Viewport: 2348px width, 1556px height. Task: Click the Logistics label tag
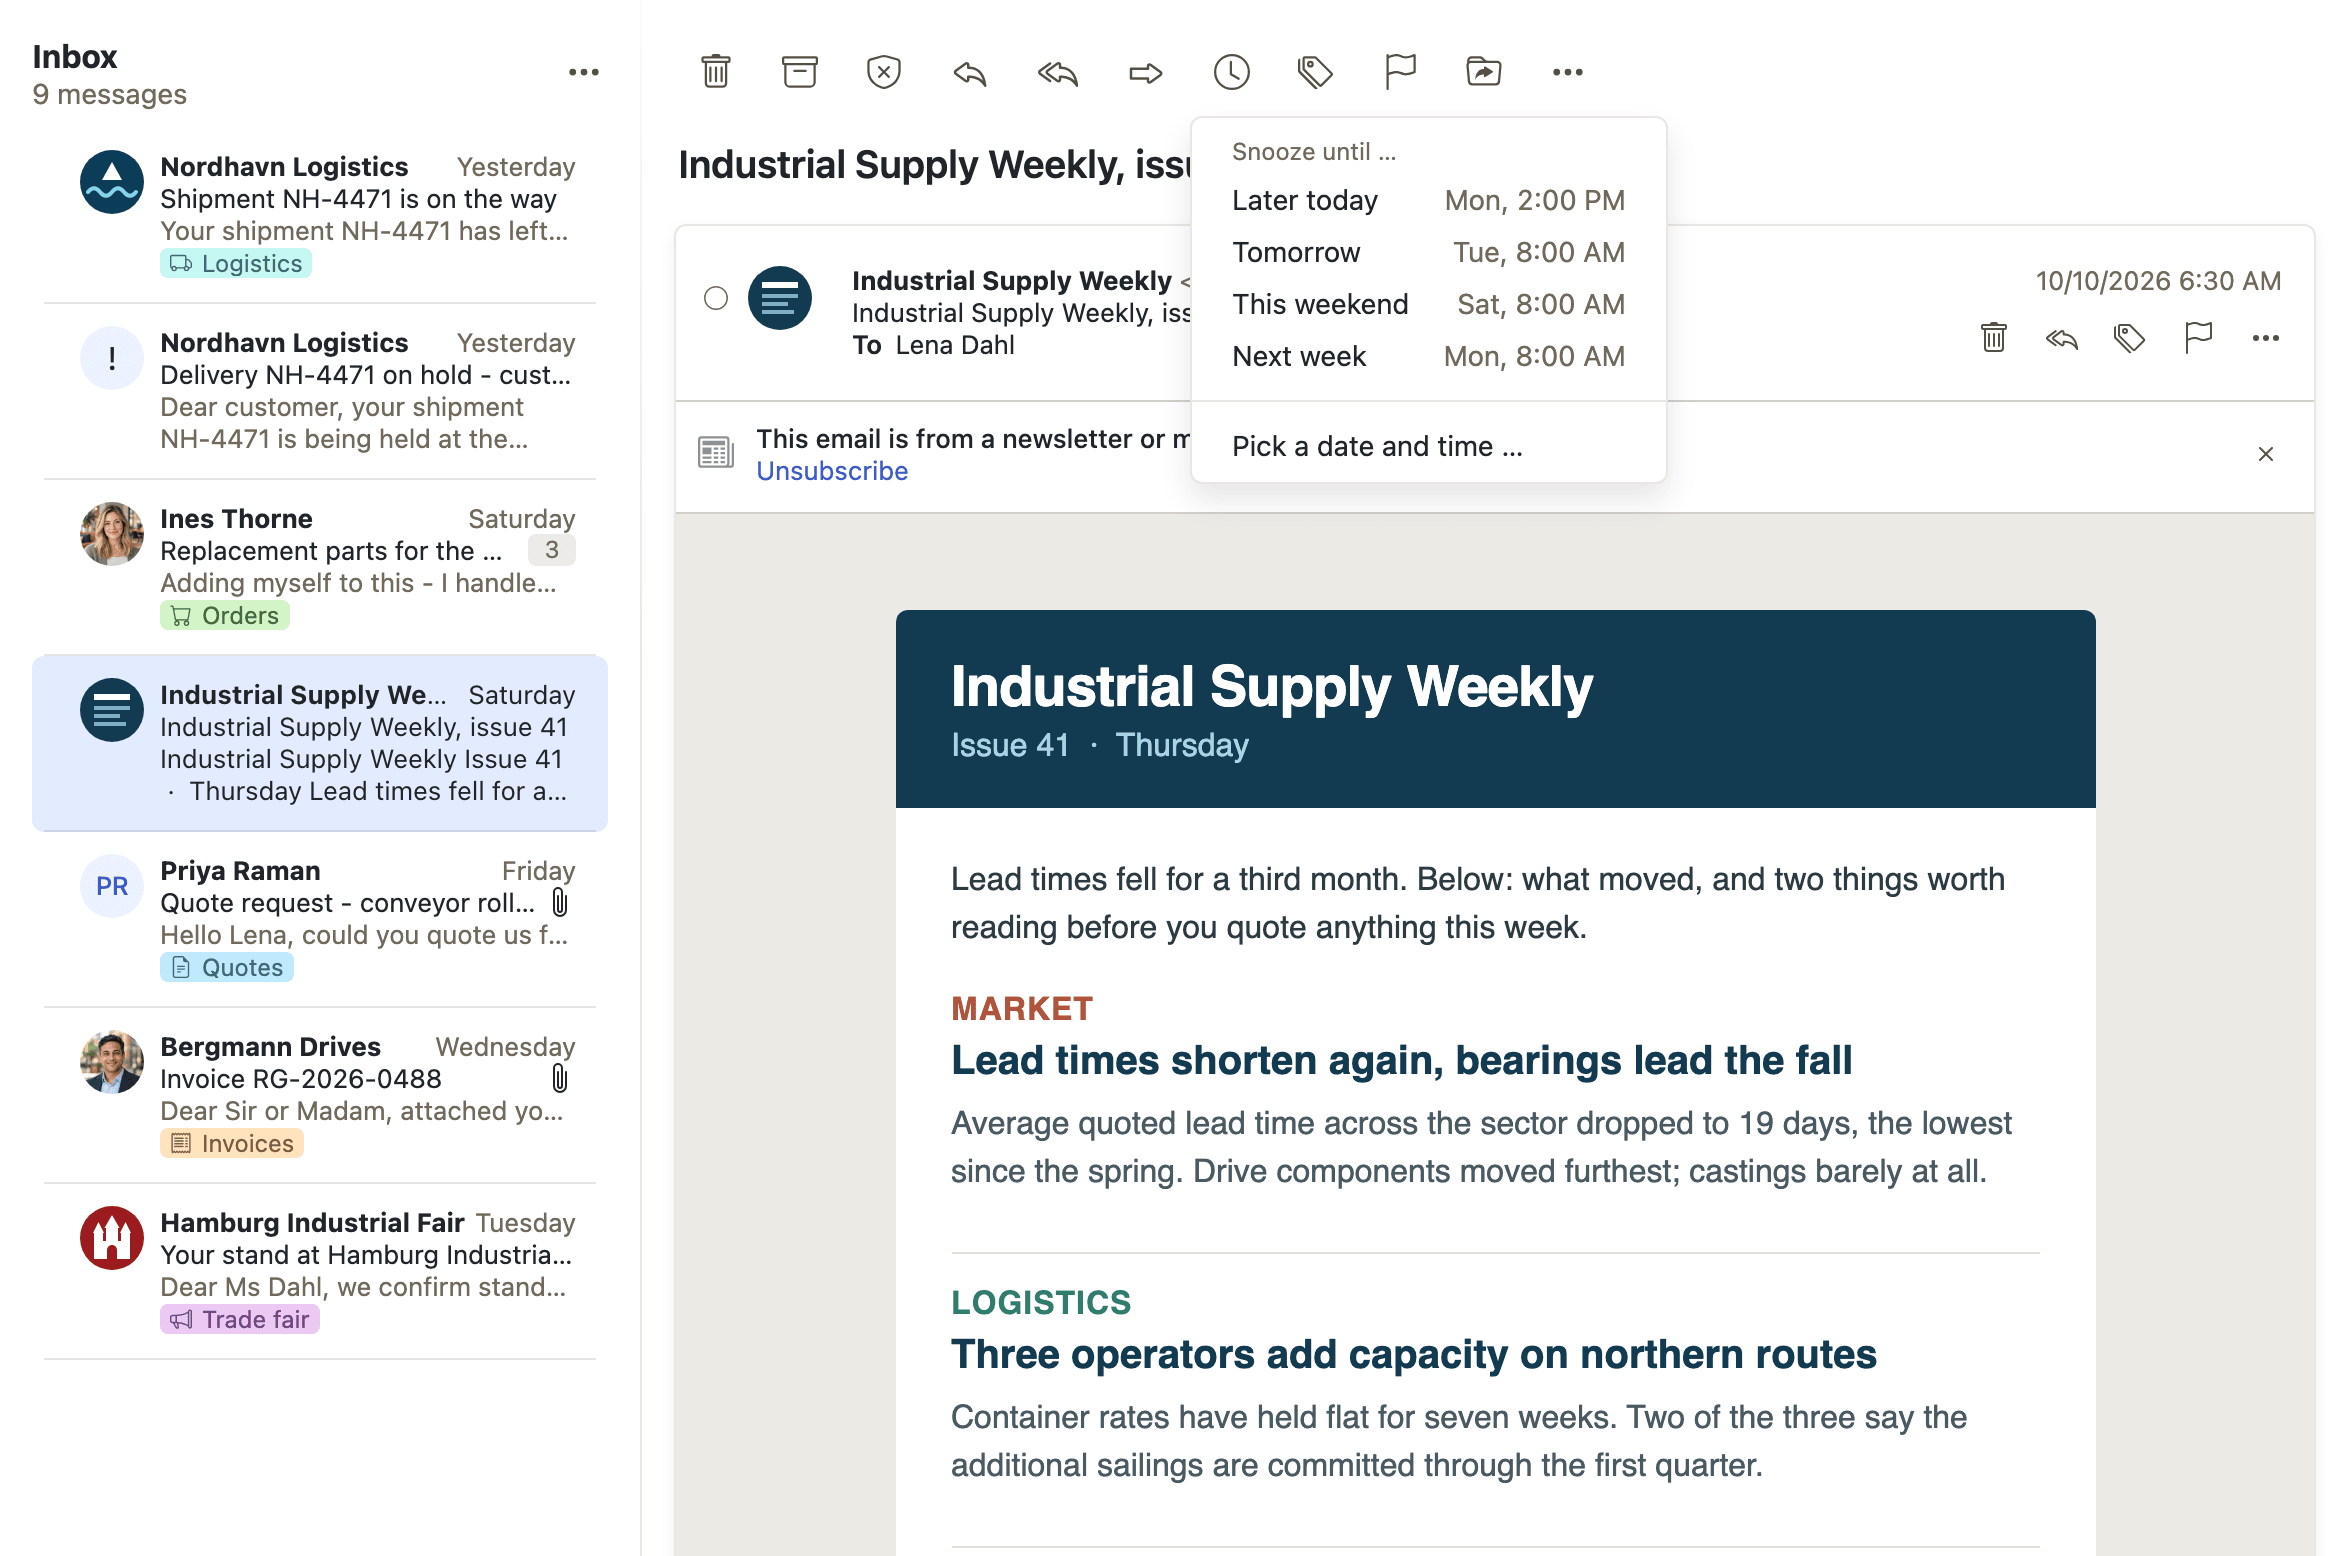click(236, 263)
